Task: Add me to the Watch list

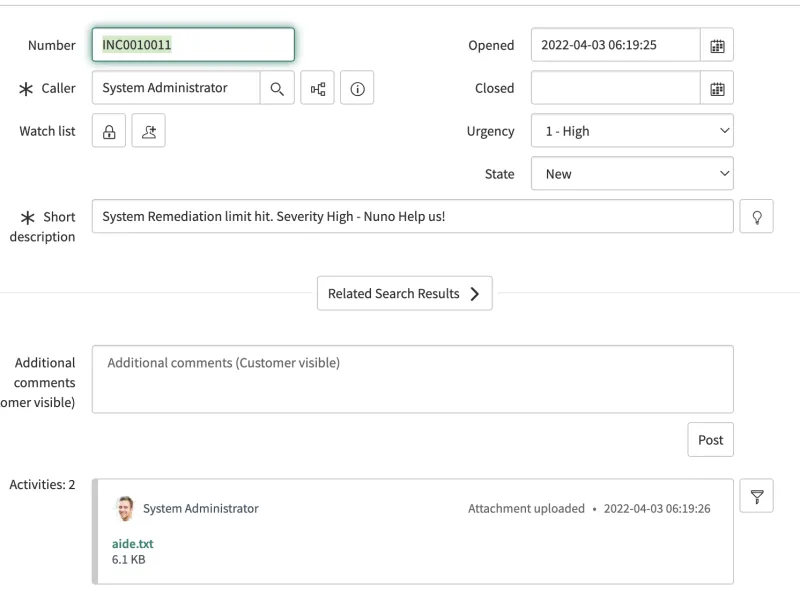Action: click(148, 131)
